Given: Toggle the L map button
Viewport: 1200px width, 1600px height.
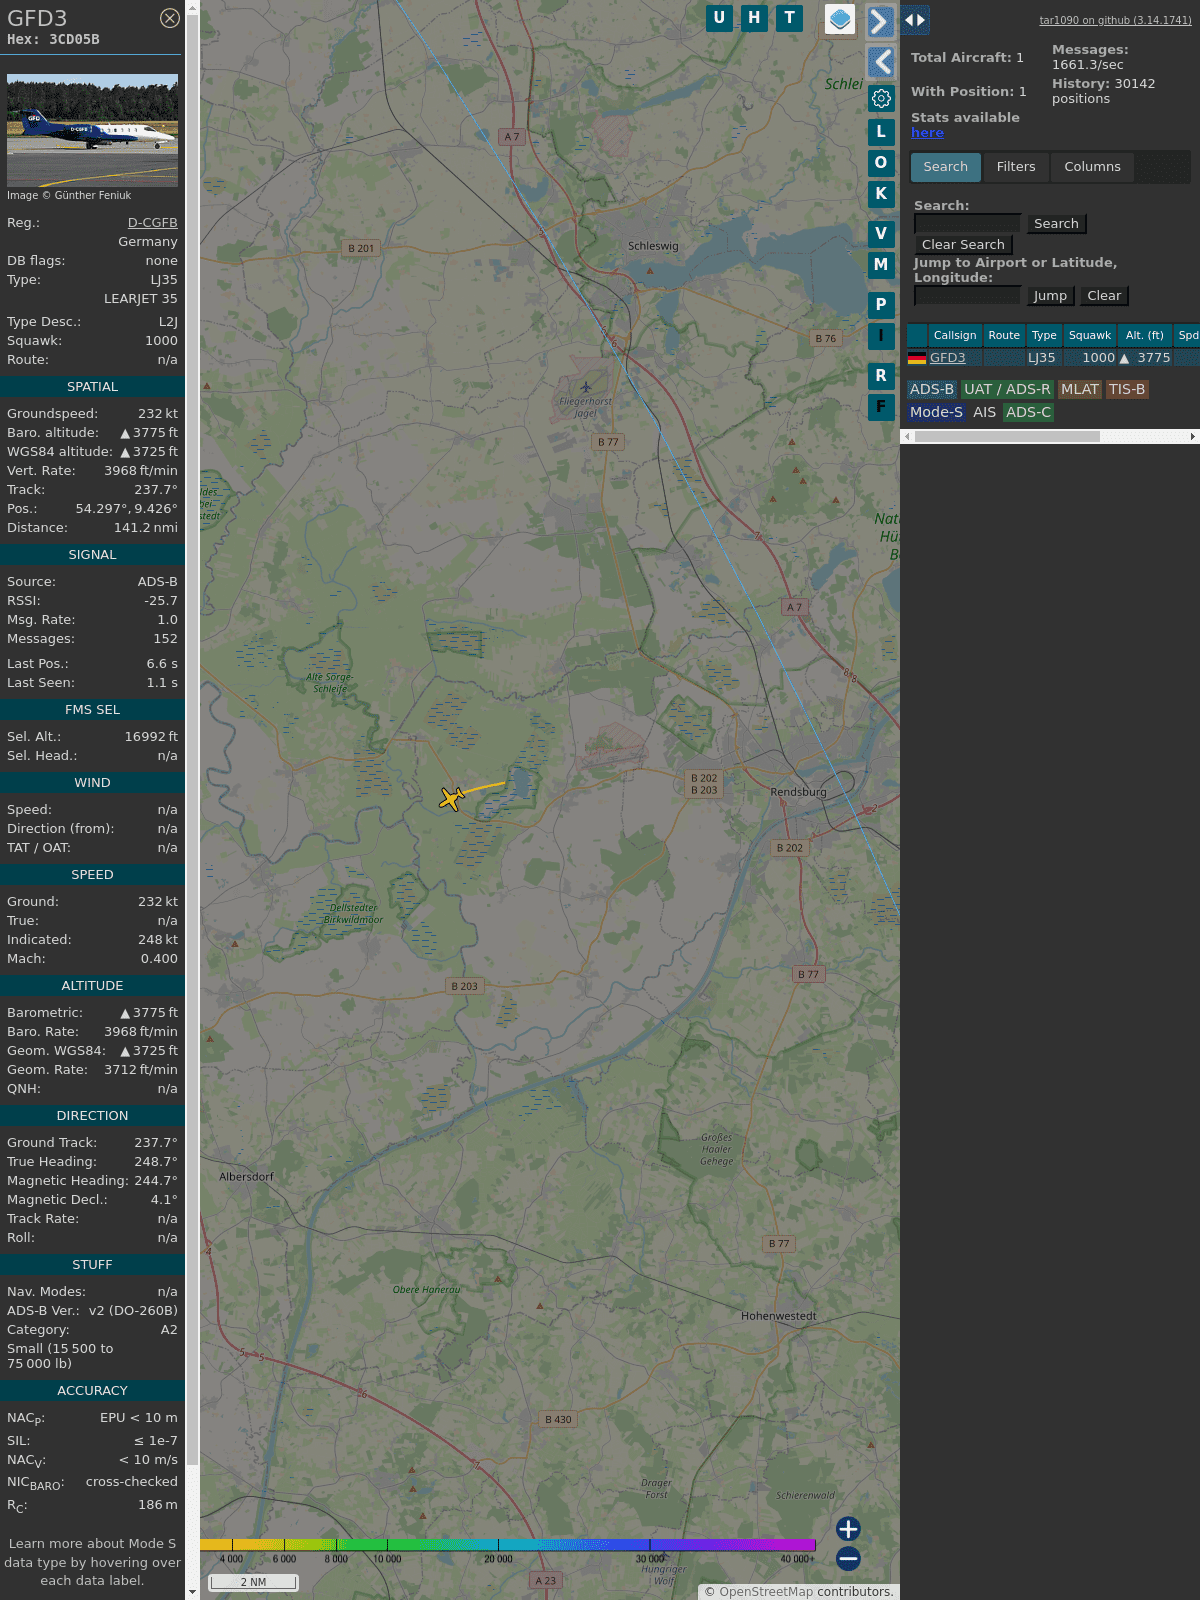Looking at the screenshot, I should click(881, 131).
